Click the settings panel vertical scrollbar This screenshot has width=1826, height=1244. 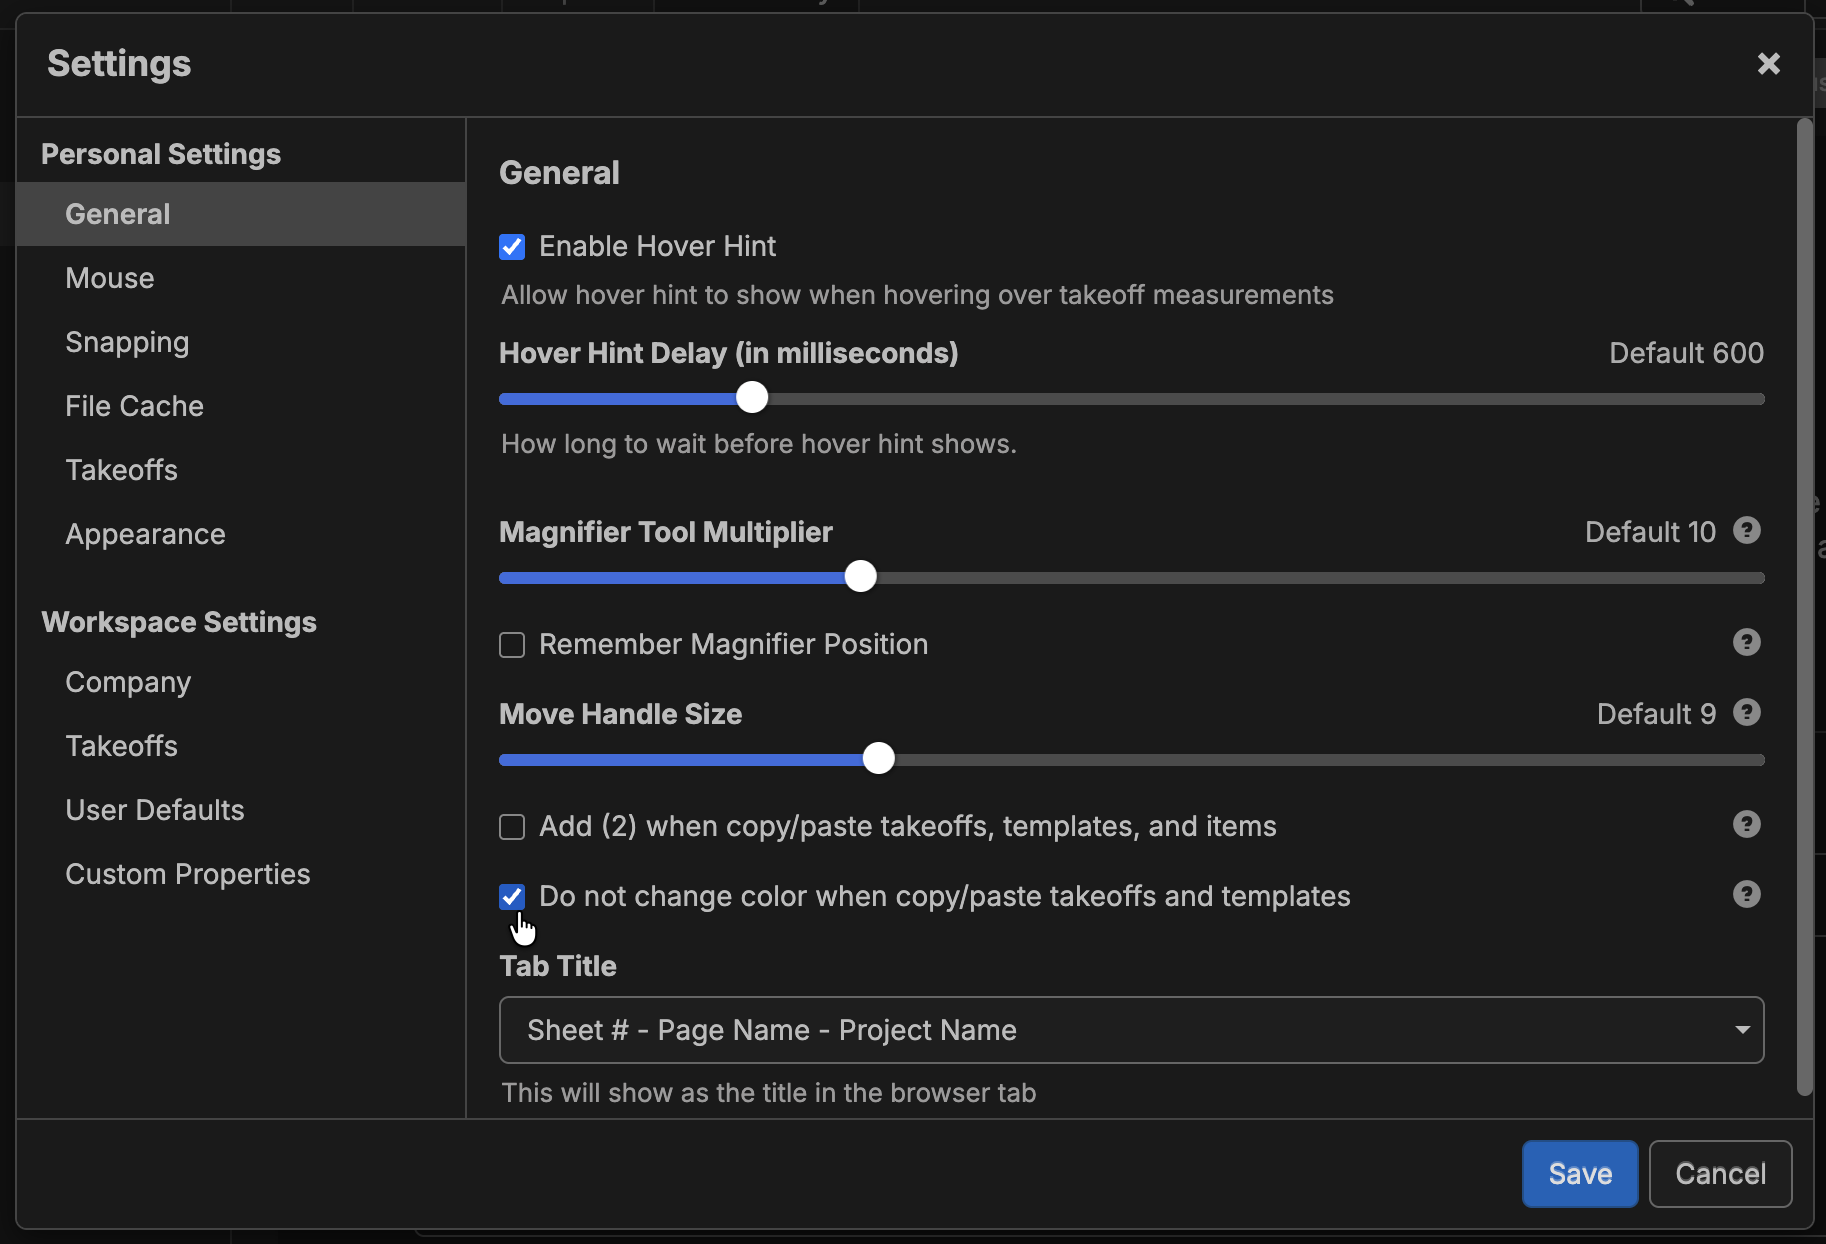[1804, 600]
